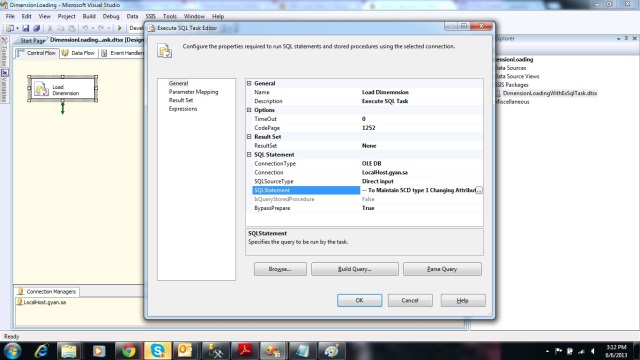Collapse the General property group
Viewport: 640px width, 360px height.
tap(249, 83)
